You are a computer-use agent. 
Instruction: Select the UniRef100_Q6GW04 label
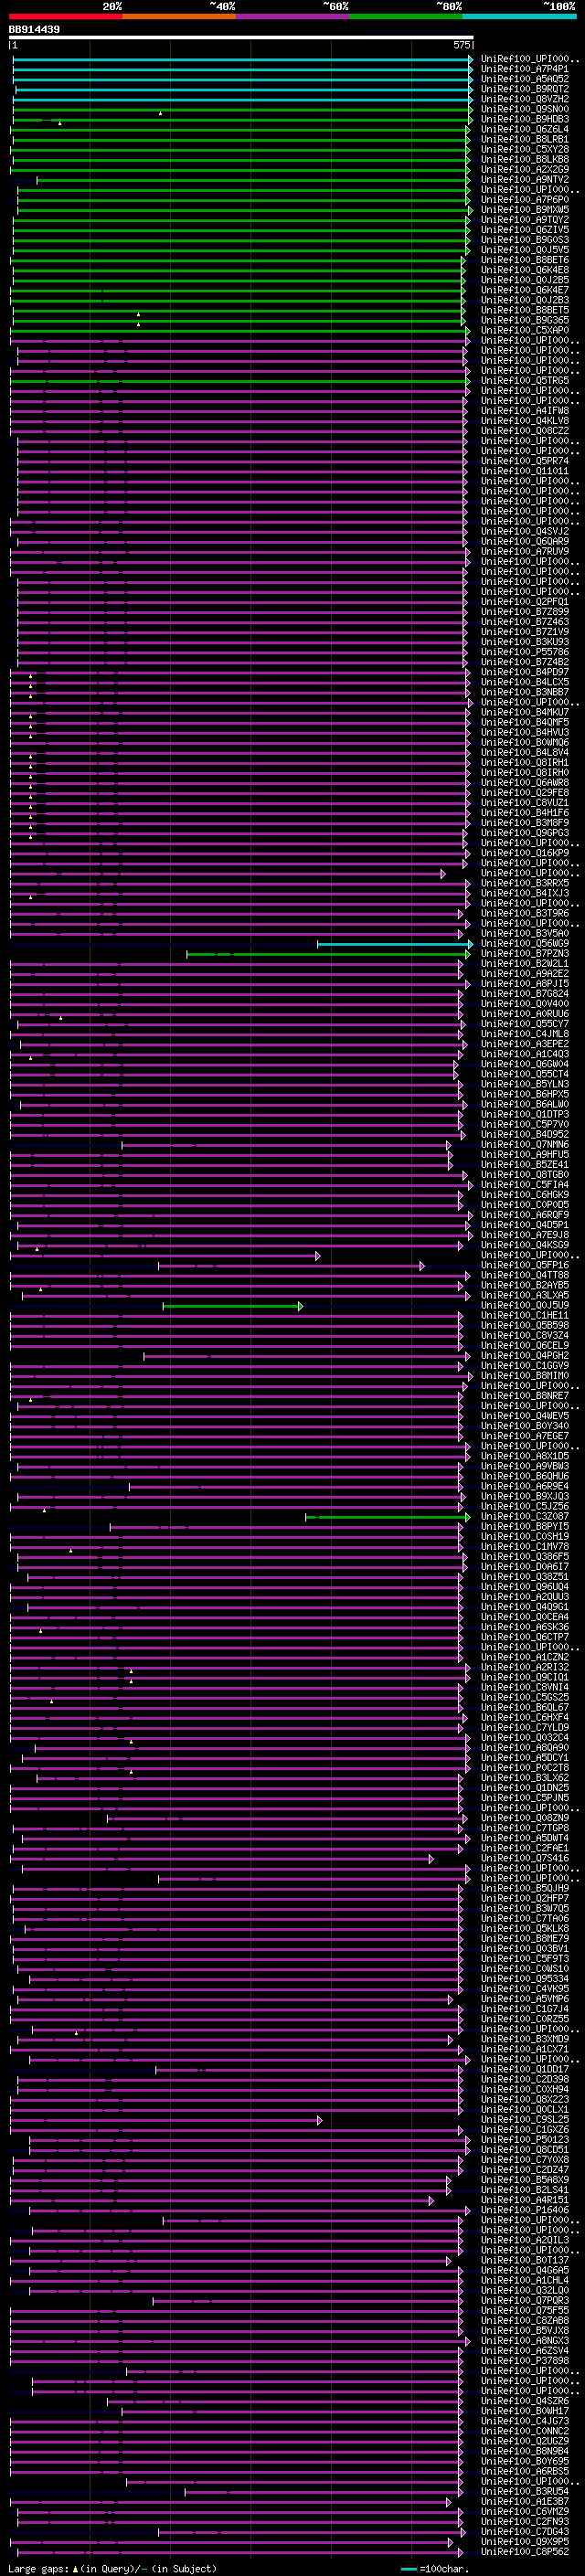[x=525, y=1064]
